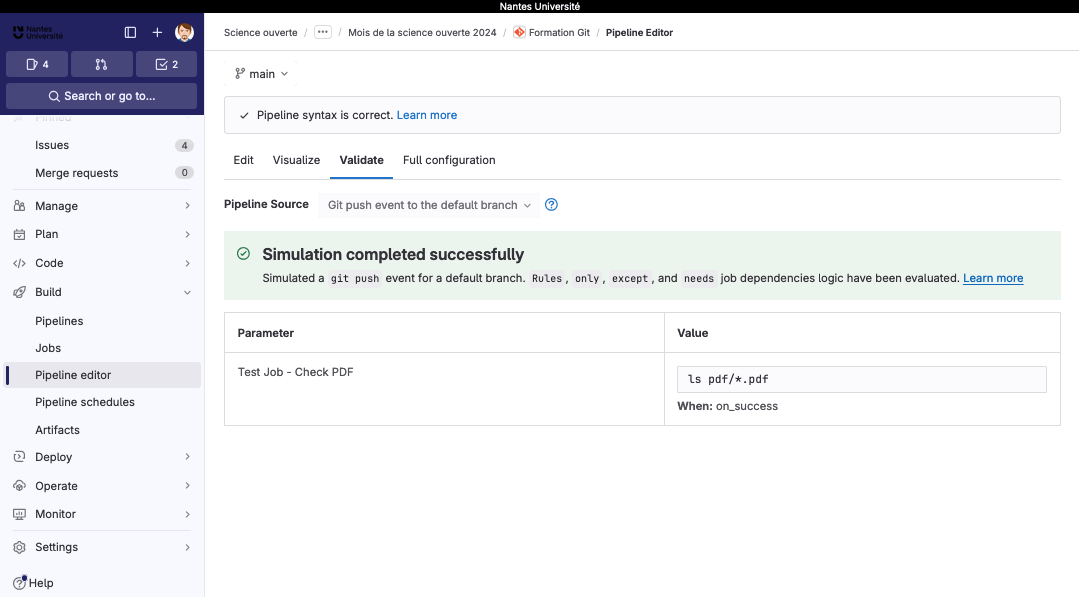Click the Deploy section icon
Screen dimensions: 1080x597
click(x=19, y=457)
